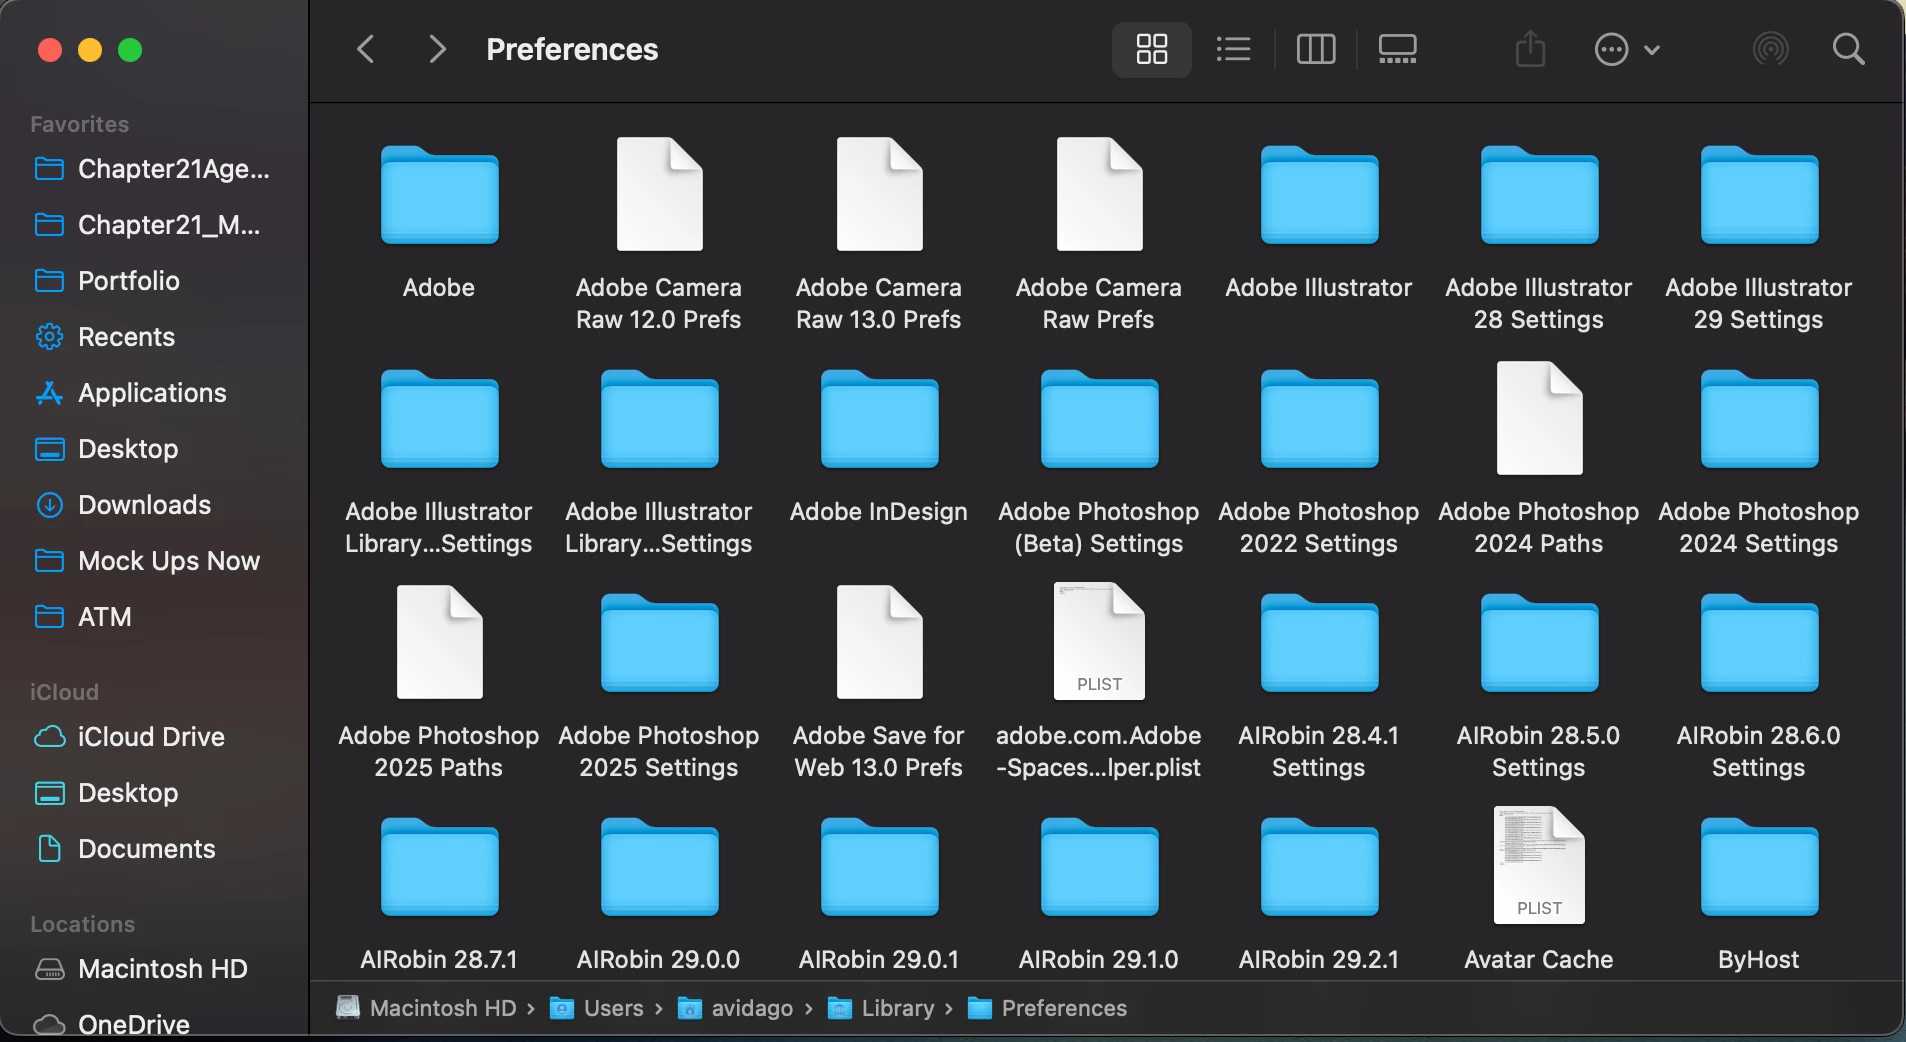
Task: Open the Finder search field
Action: [x=1849, y=49]
